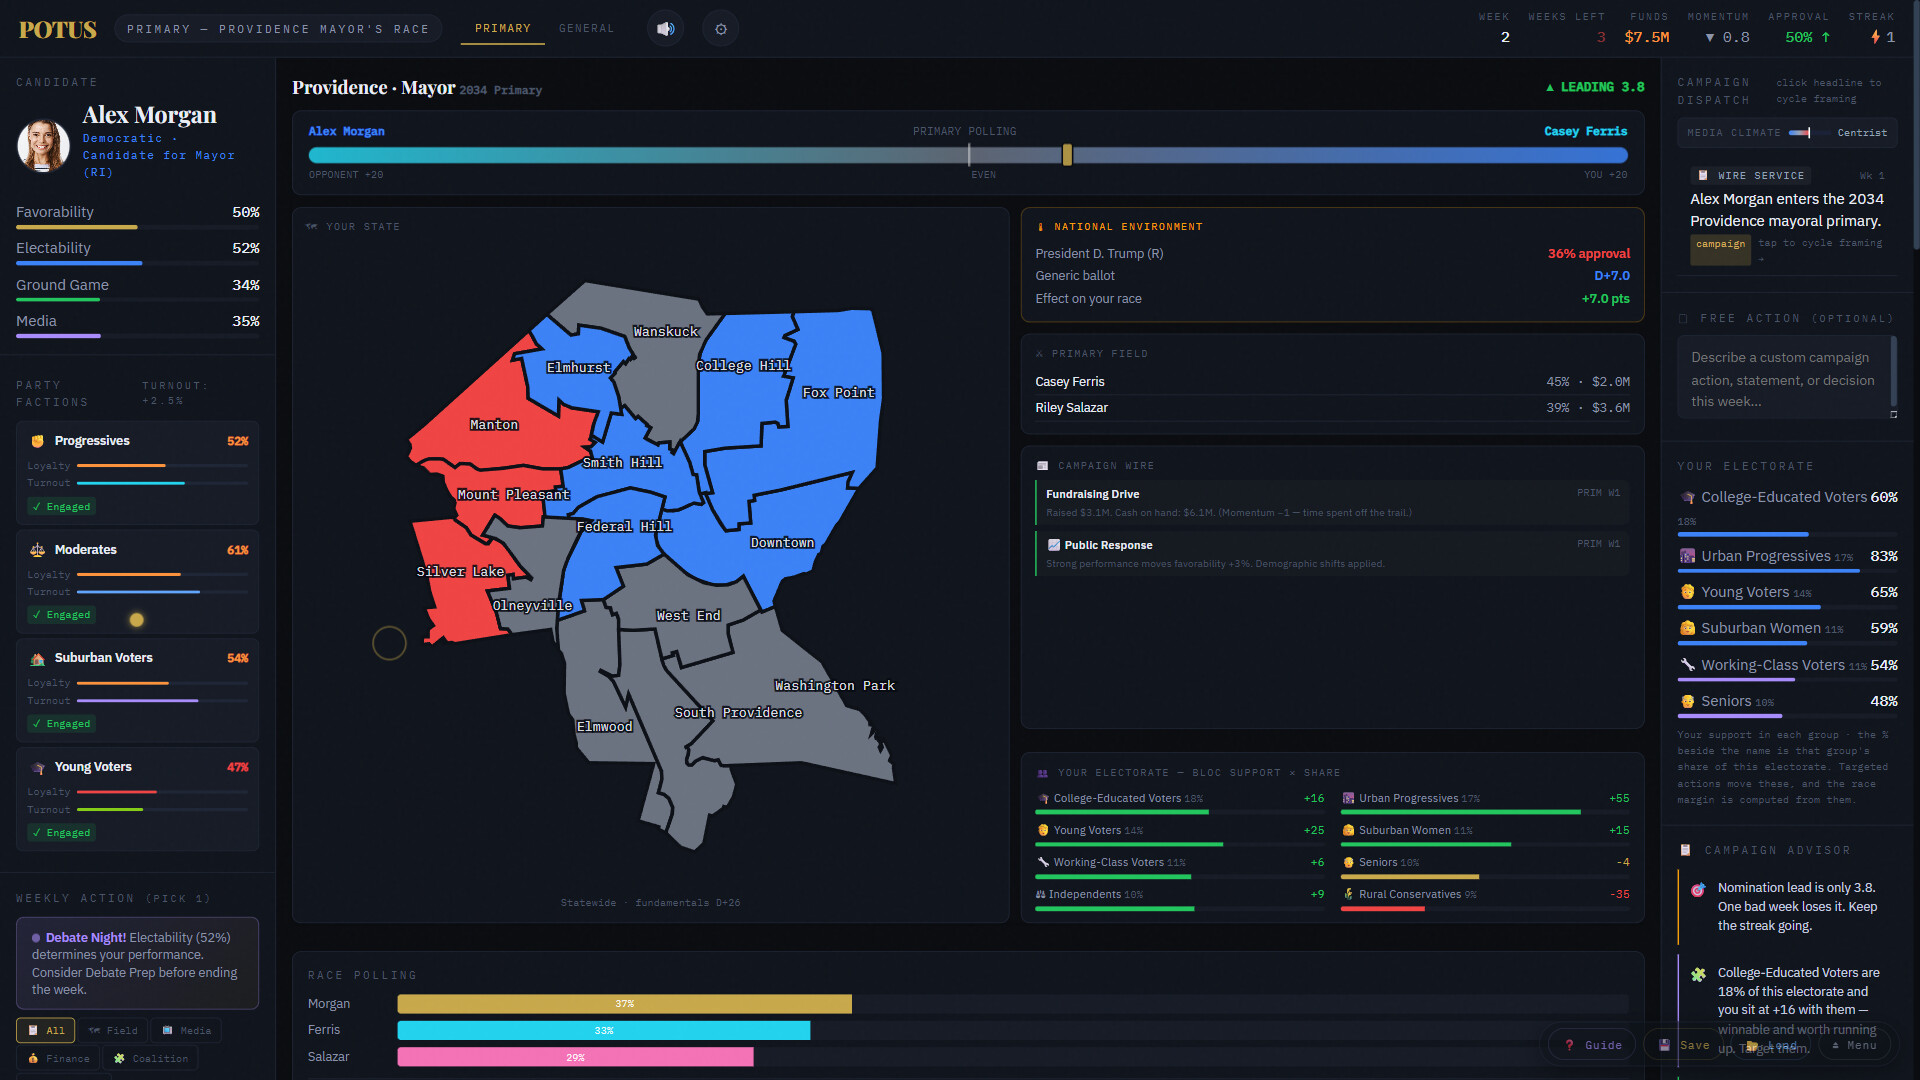The width and height of the screenshot is (1920, 1080).
Task: Click the National Environment thermometer icon
Action: pyautogui.click(x=1041, y=227)
